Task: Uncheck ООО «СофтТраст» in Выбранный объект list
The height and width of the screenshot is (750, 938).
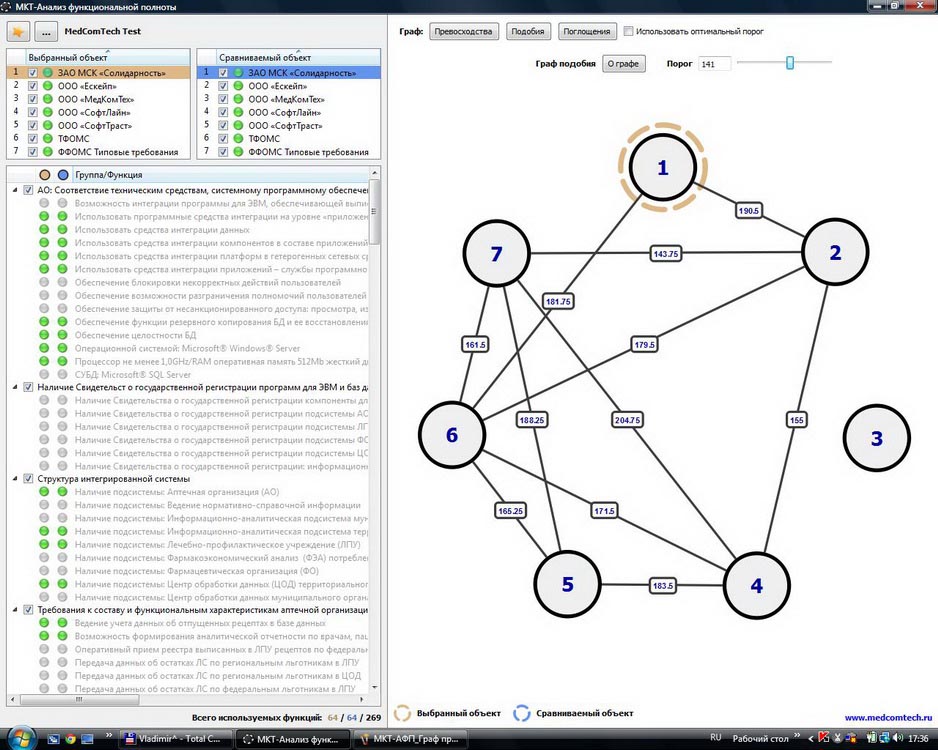Action: (33, 126)
